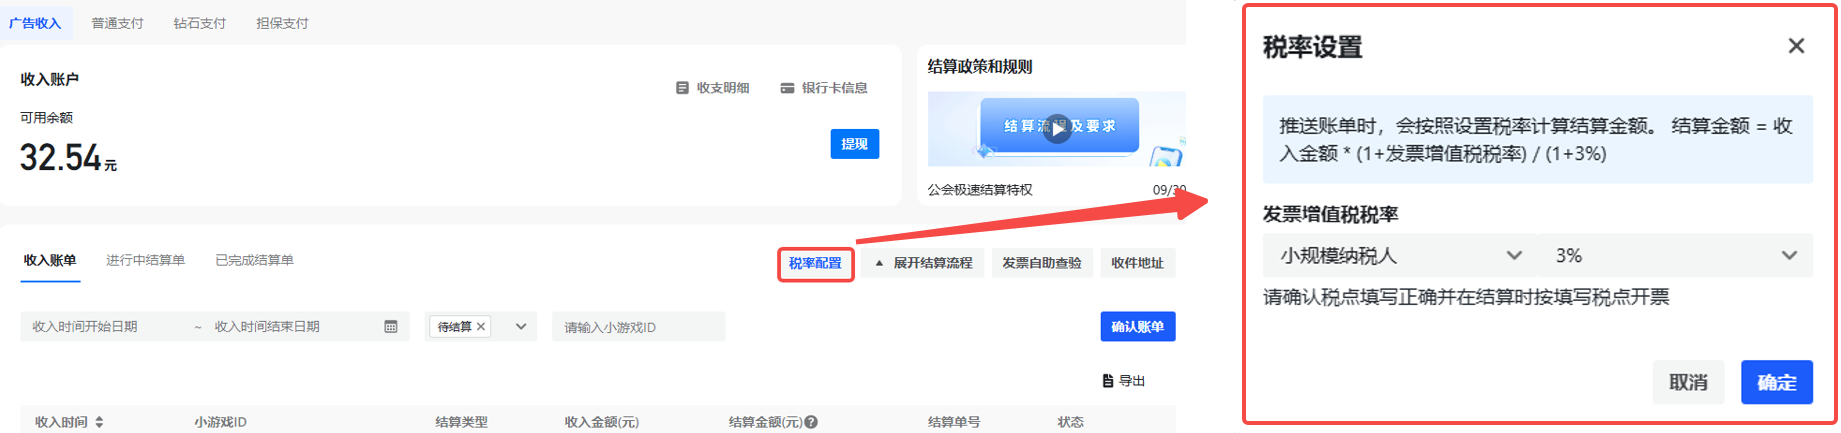Click the 提现 withdraw button

coord(854,144)
